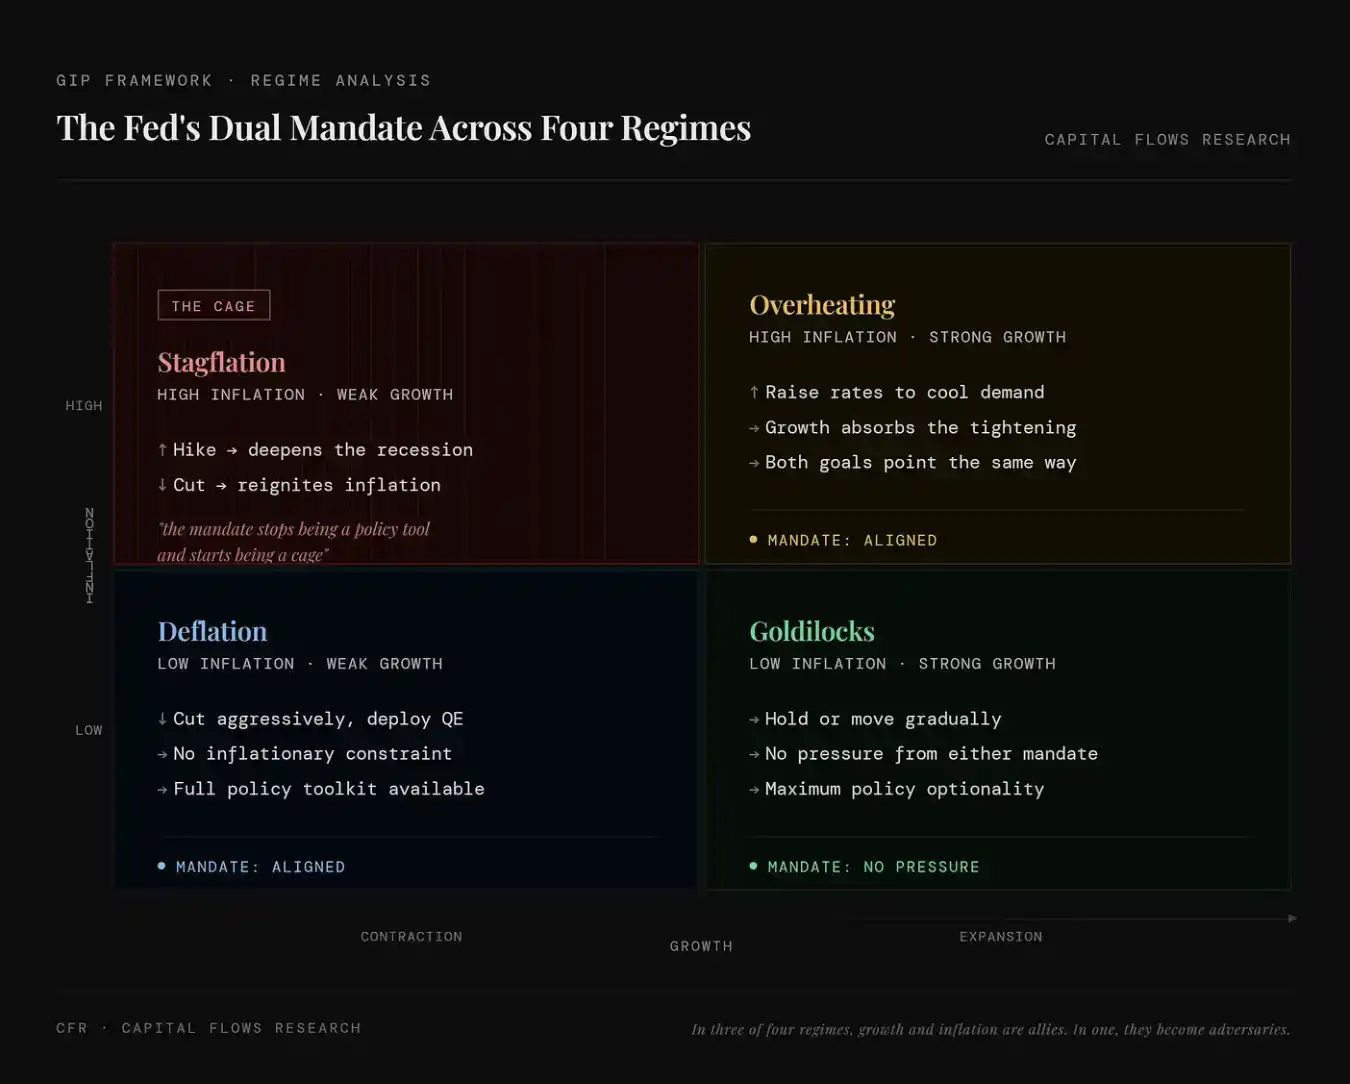1350x1084 pixels.
Task: Click the "CONTRACTION" axis label
Action: point(411,937)
